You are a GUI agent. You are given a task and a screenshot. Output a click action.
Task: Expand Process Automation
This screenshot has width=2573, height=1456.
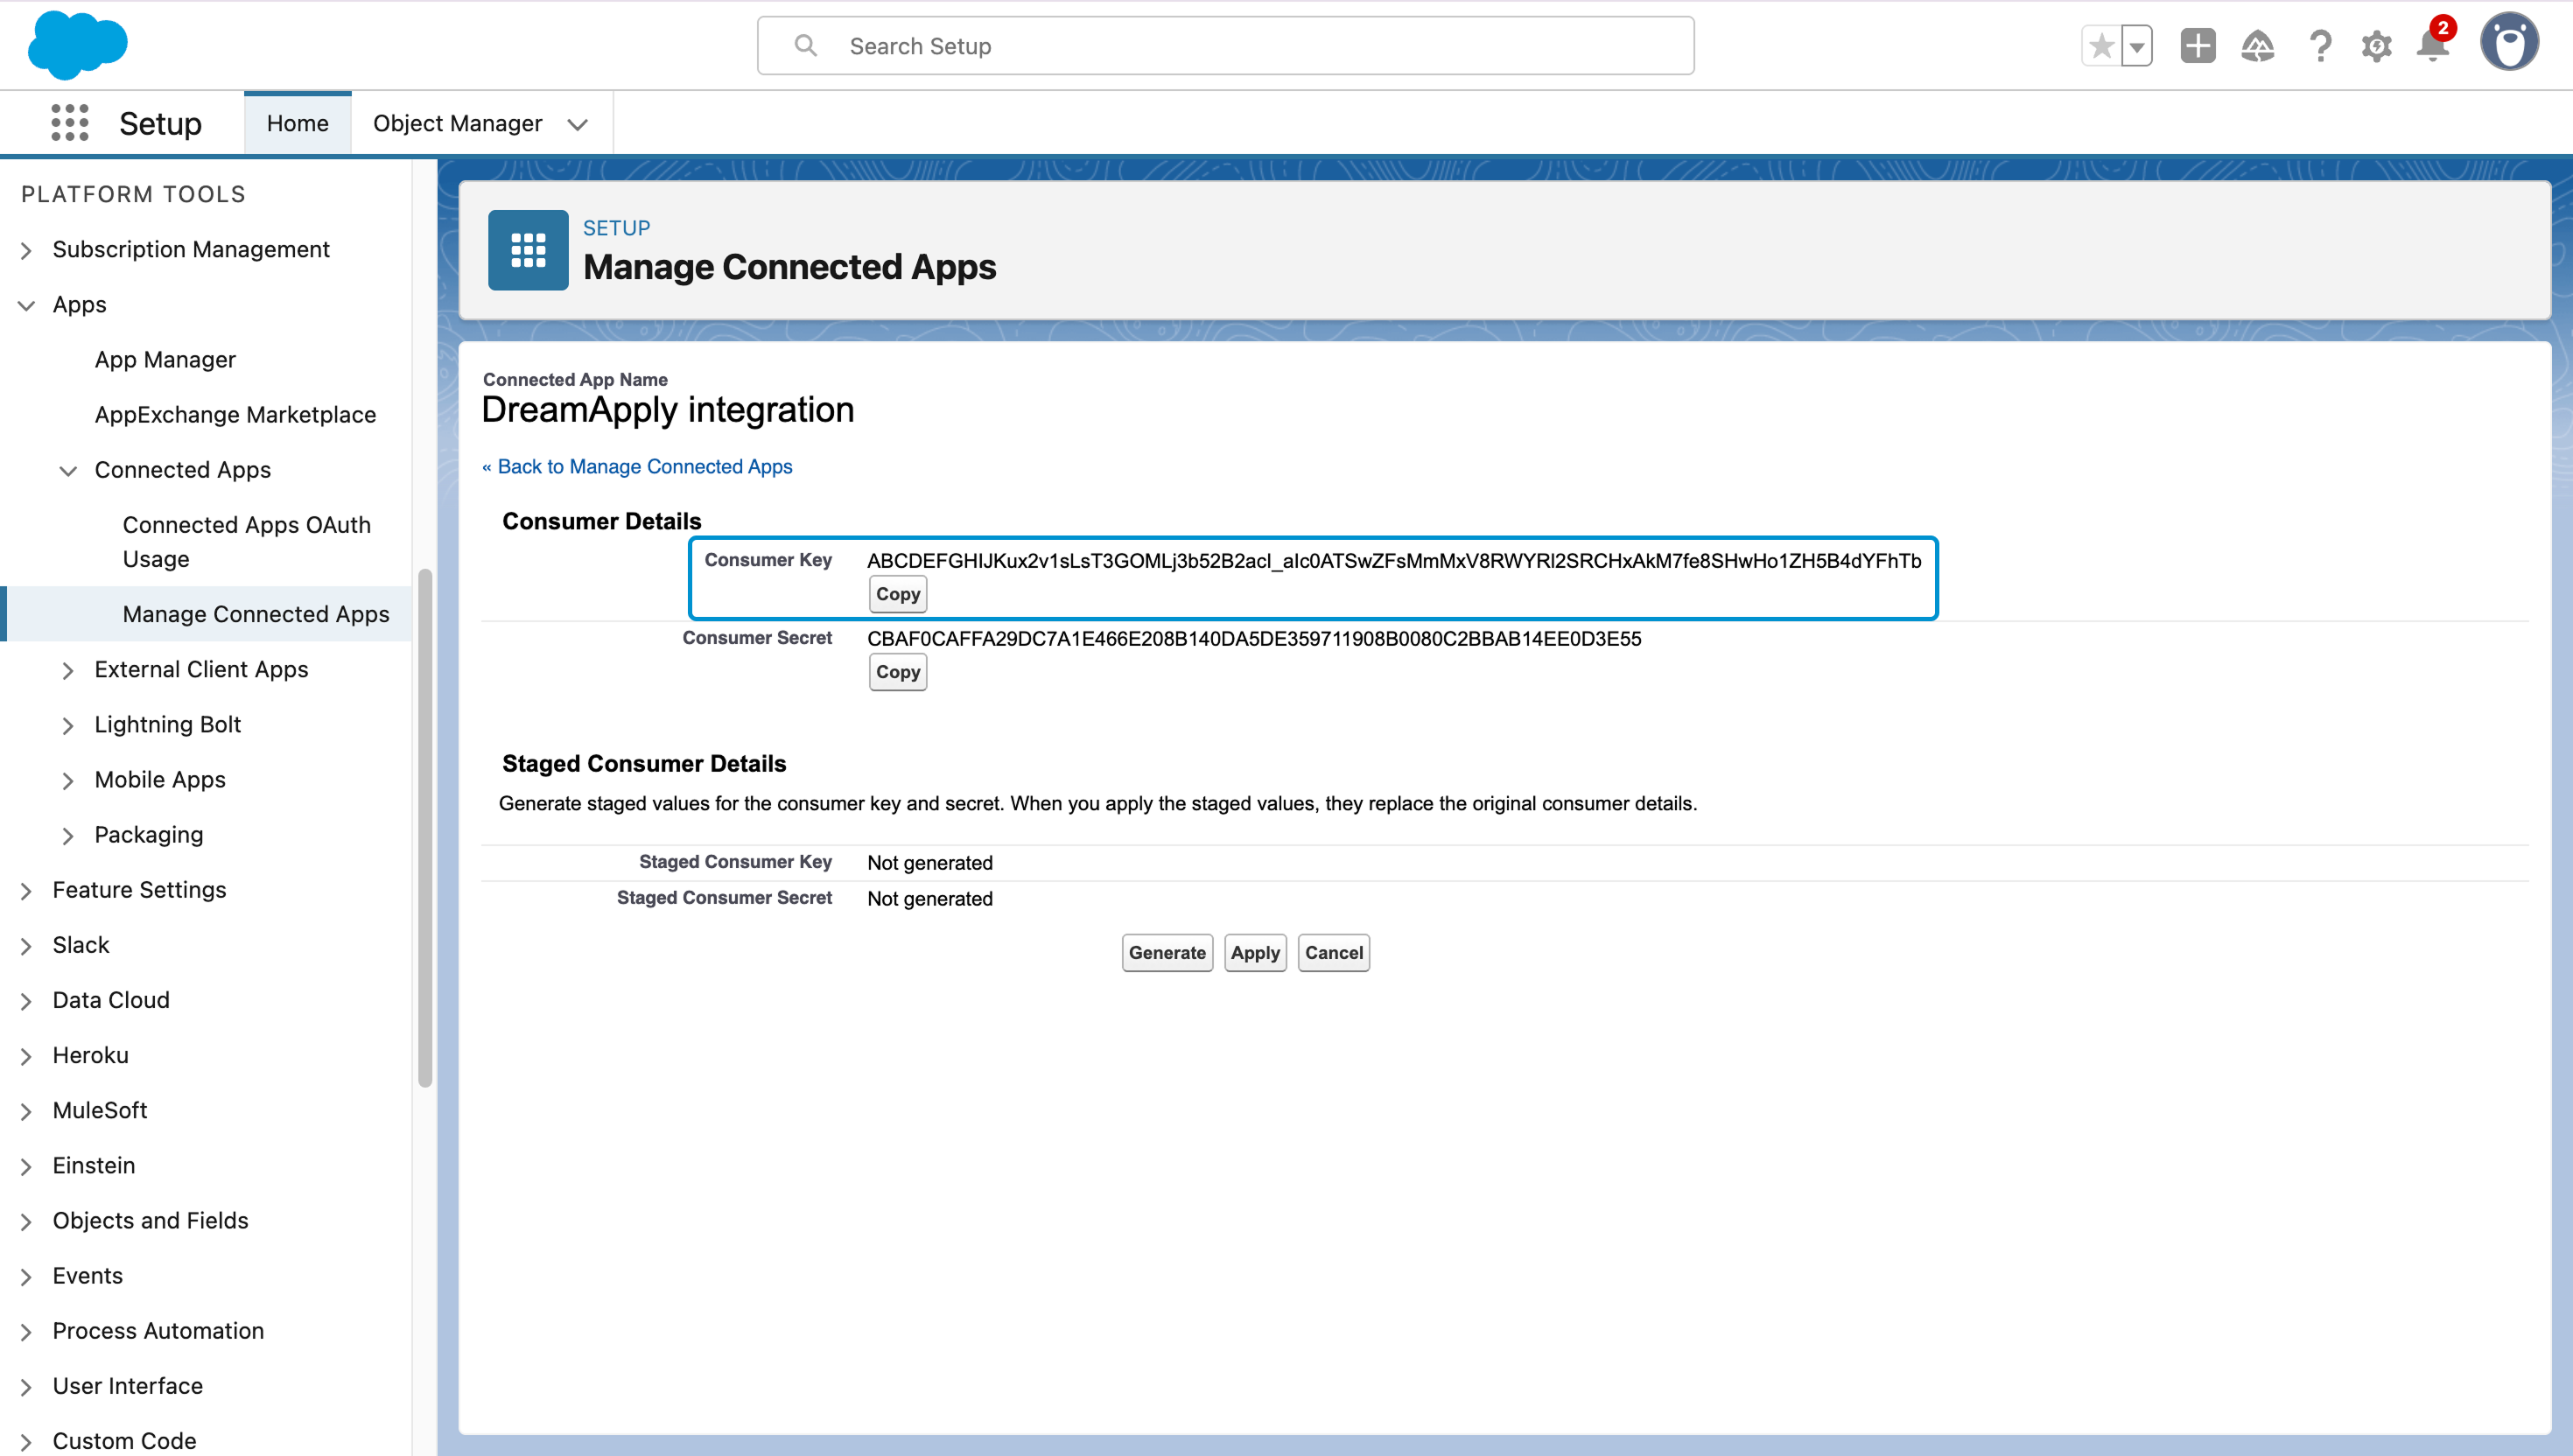(x=27, y=1331)
